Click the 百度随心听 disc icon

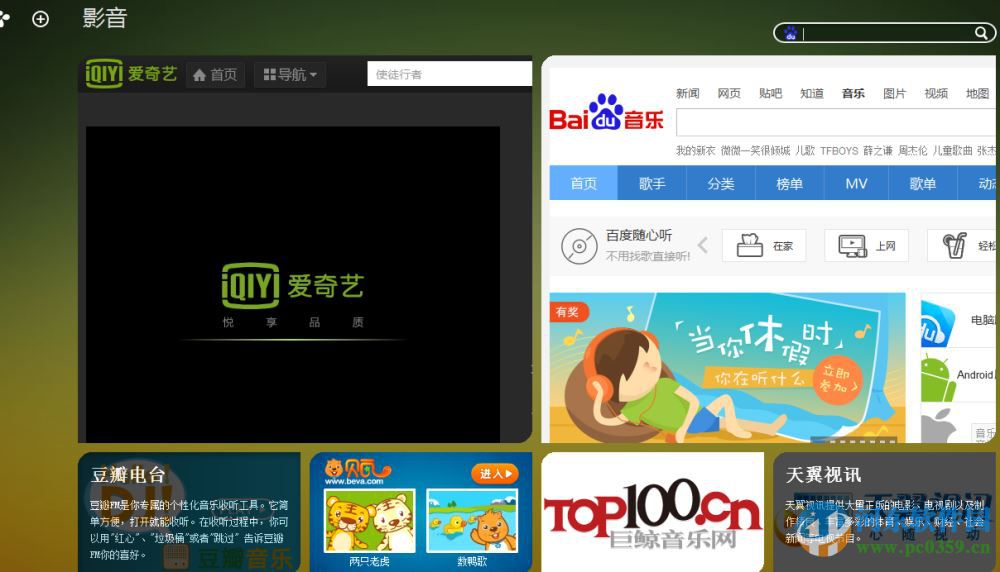point(579,246)
